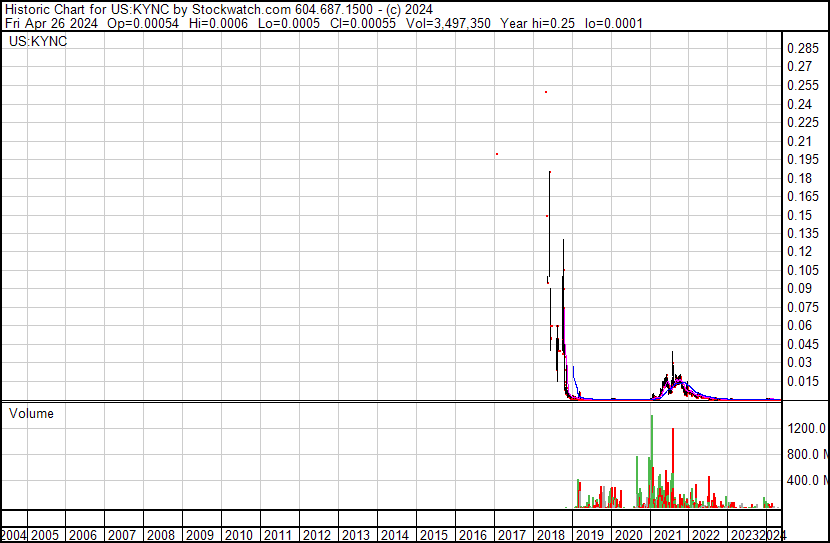Select the 2014 year label on the time axis

(395, 535)
